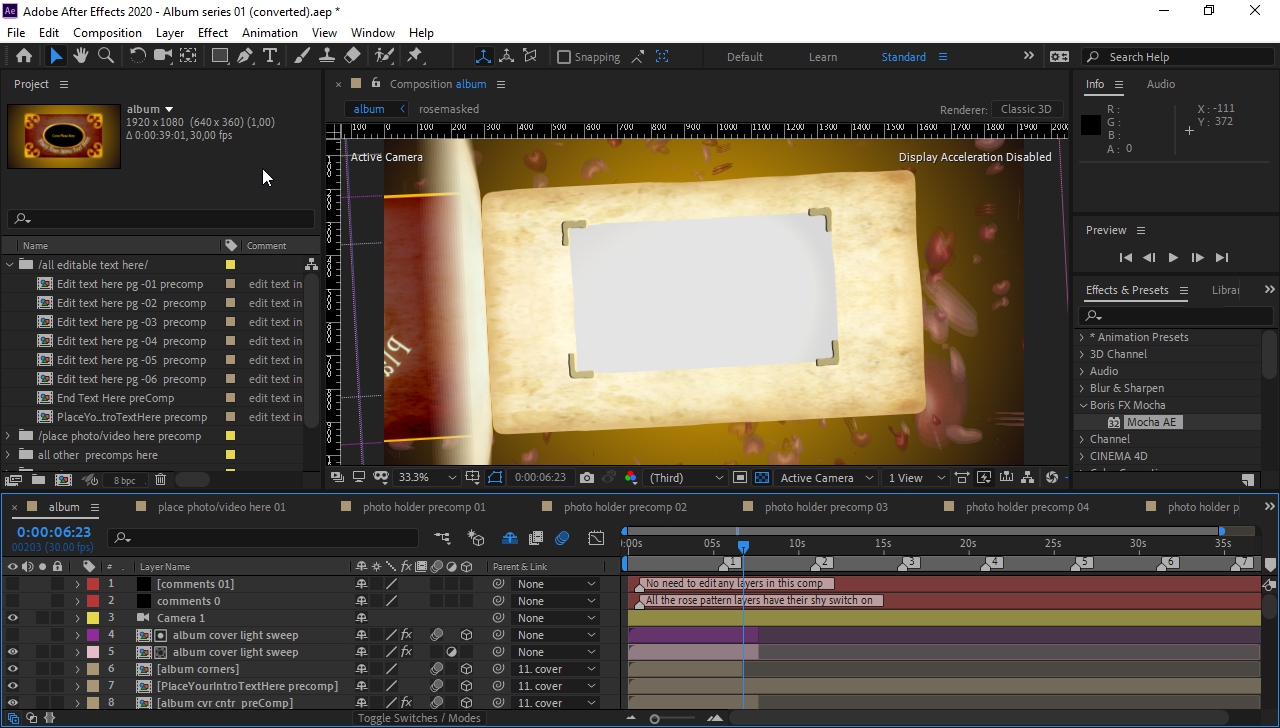This screenshot has height=728, width=1280.
Task: Open the Composition menu
Action: 107,32
